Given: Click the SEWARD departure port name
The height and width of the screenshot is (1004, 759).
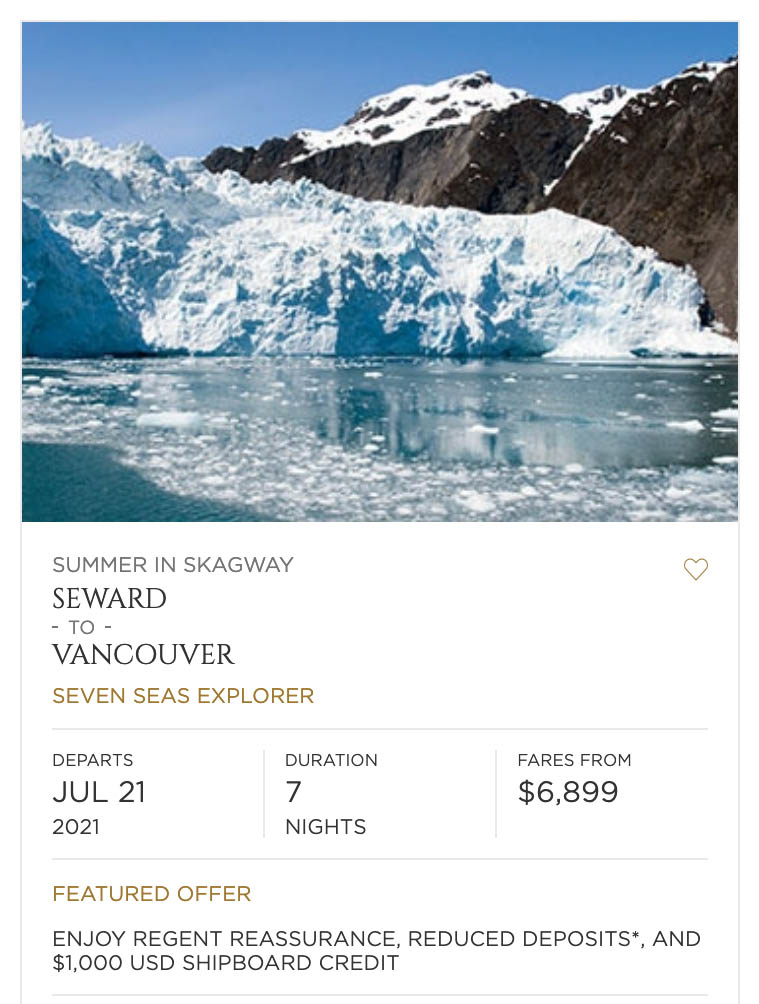Looking at the screenshot, I should pos(109,599).
